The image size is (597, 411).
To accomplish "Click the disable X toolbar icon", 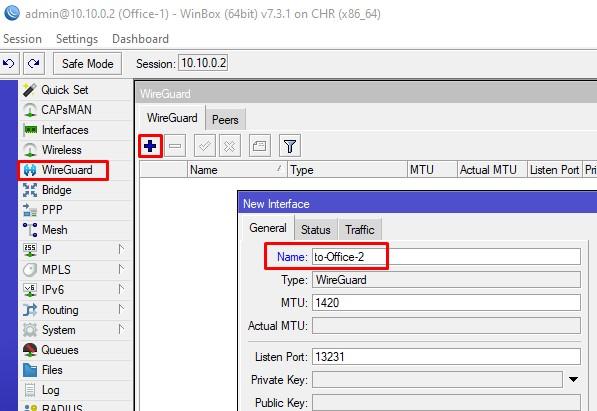I will coord(230,146).
